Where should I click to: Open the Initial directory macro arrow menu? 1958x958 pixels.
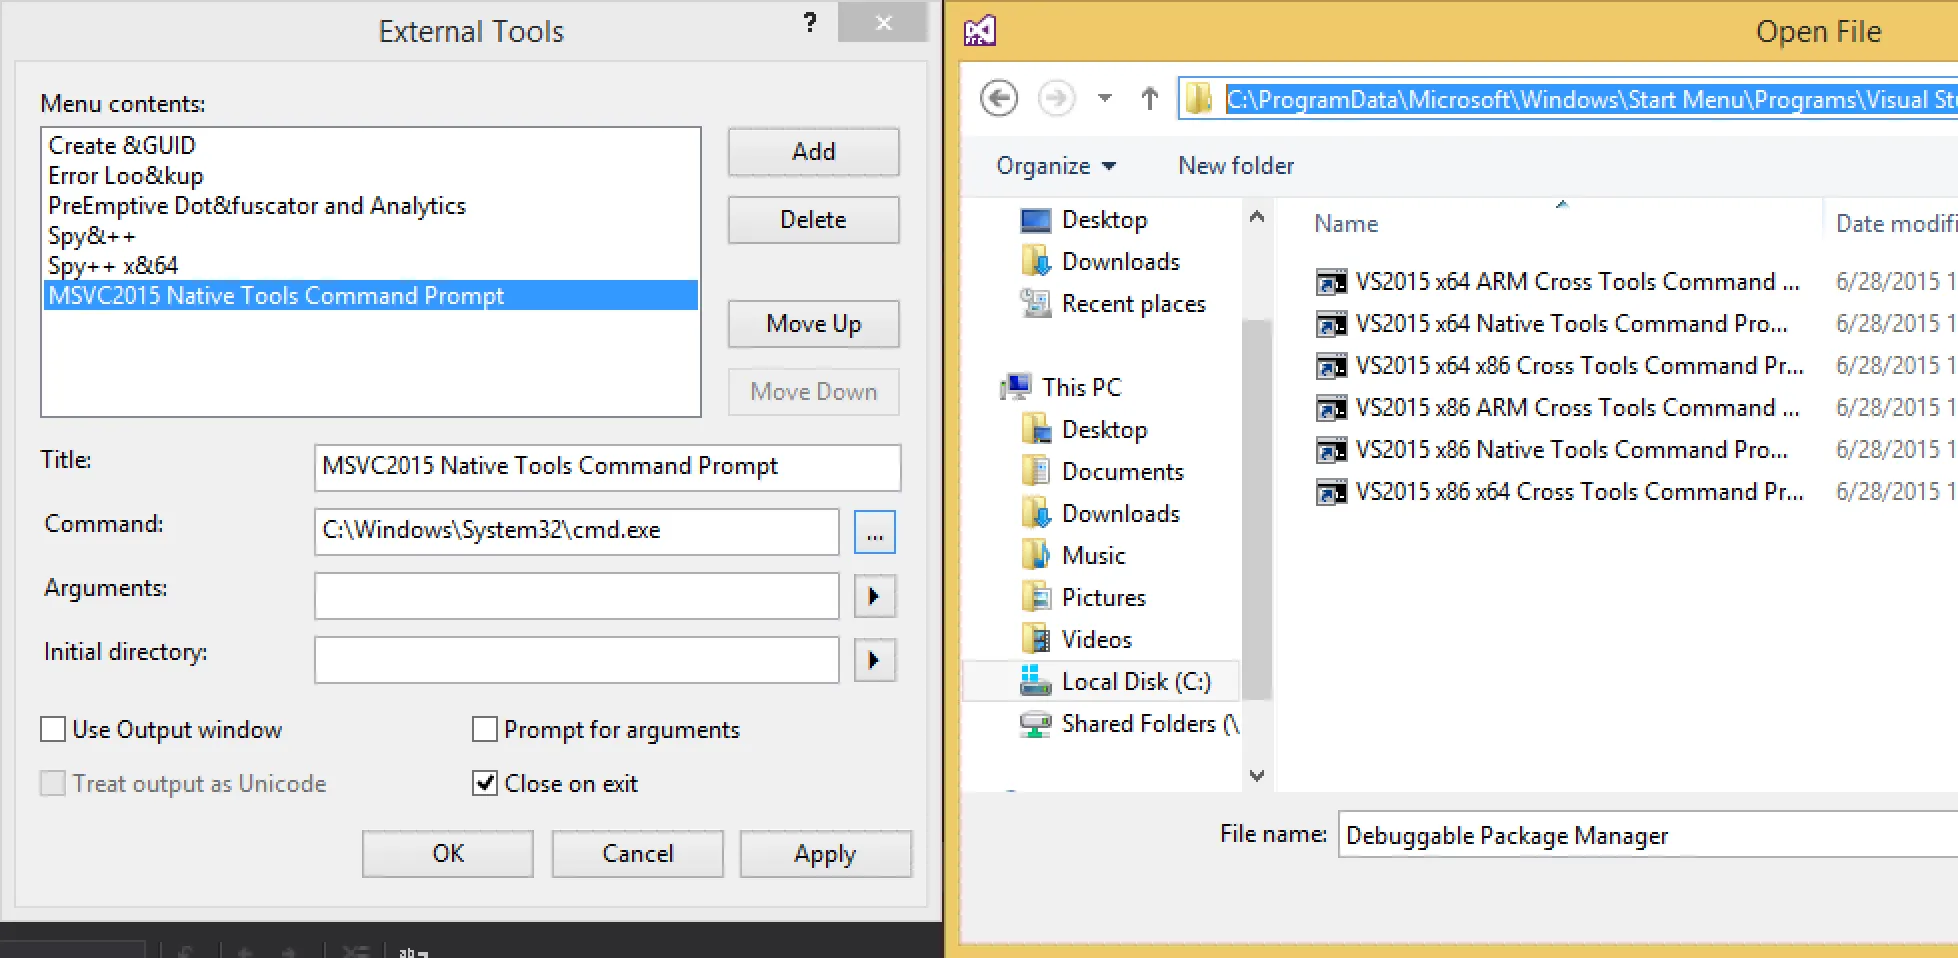pos(875,660)
